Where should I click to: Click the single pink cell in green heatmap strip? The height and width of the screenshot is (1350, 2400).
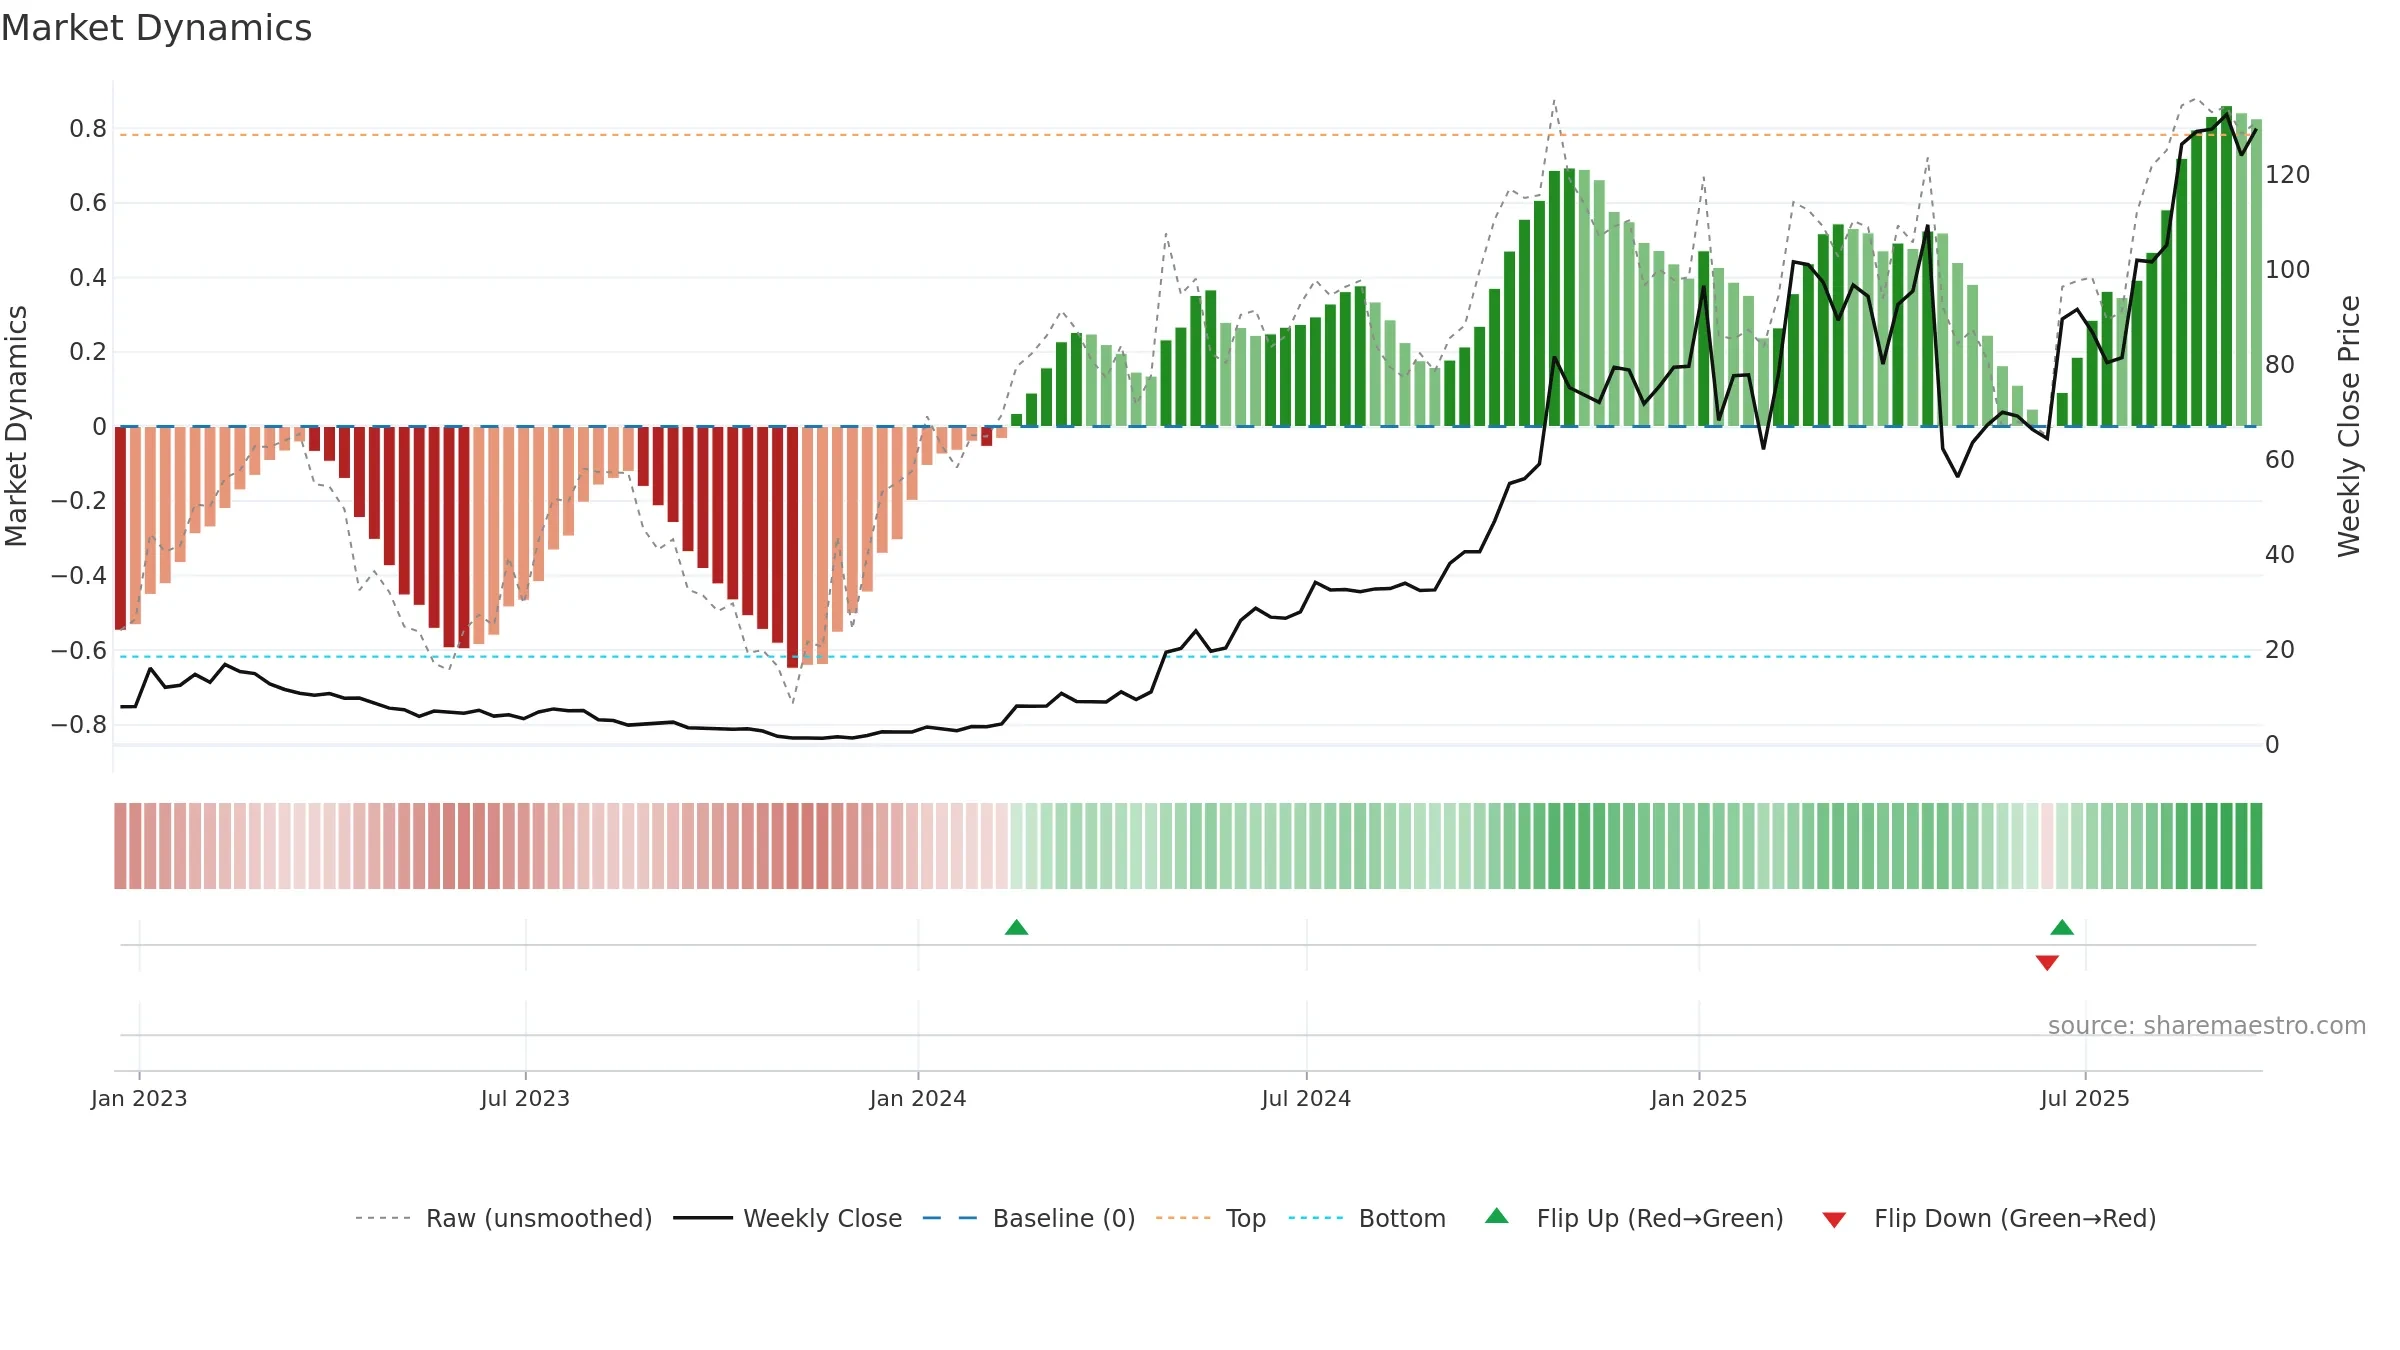(2047, 846)
